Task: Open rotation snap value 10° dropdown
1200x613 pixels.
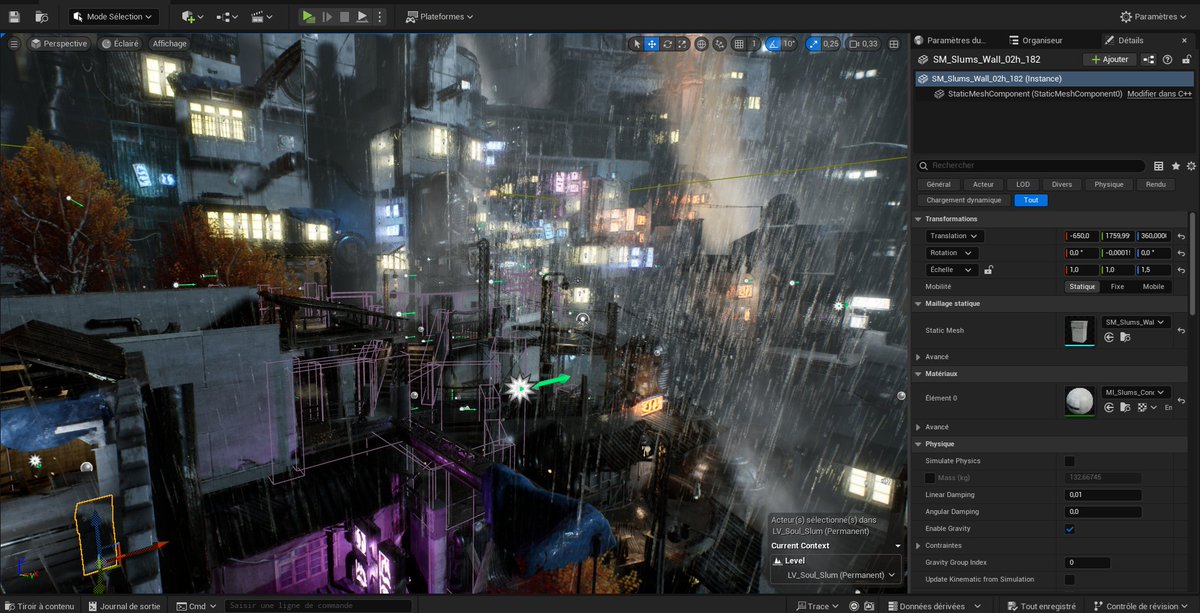Action: (x=790, y=44)
